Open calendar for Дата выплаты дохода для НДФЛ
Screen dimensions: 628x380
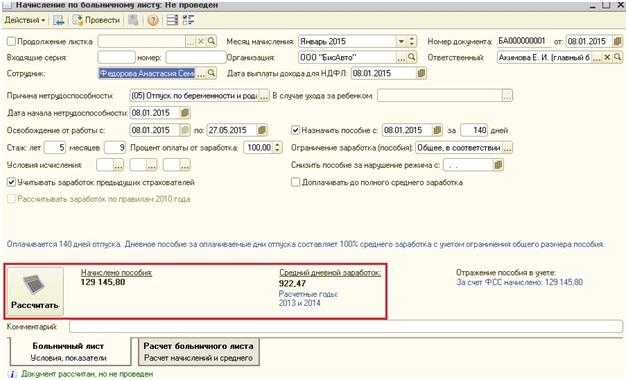coord(421,73)
